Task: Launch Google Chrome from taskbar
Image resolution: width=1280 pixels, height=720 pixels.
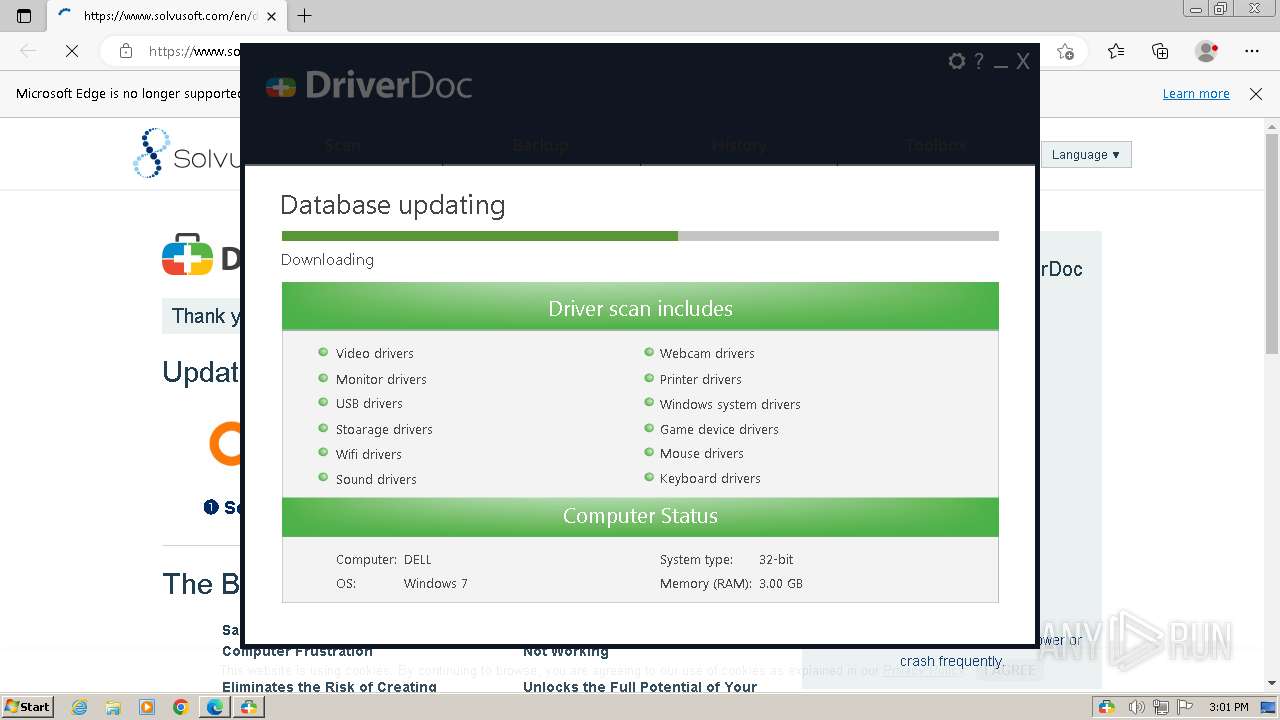Action: 181,707
